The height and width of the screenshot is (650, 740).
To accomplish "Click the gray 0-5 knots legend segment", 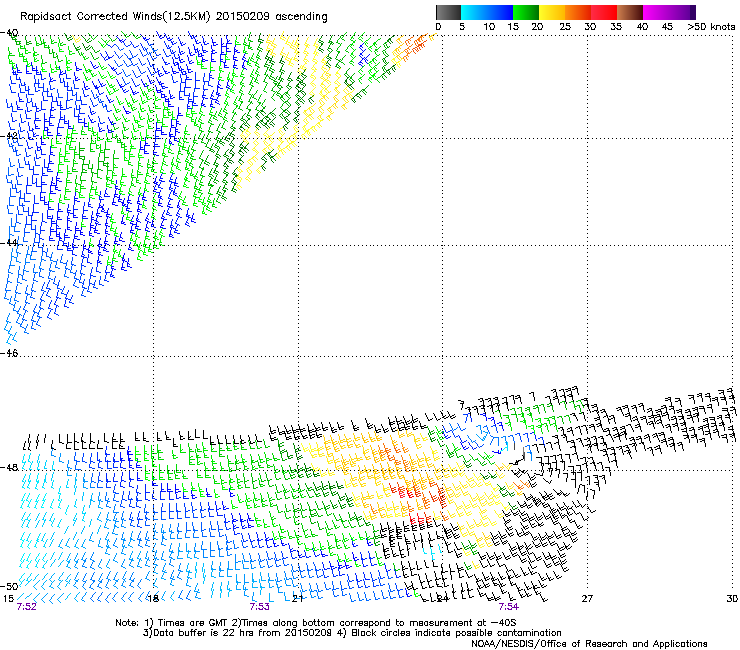I will click(x=448, y=12).
